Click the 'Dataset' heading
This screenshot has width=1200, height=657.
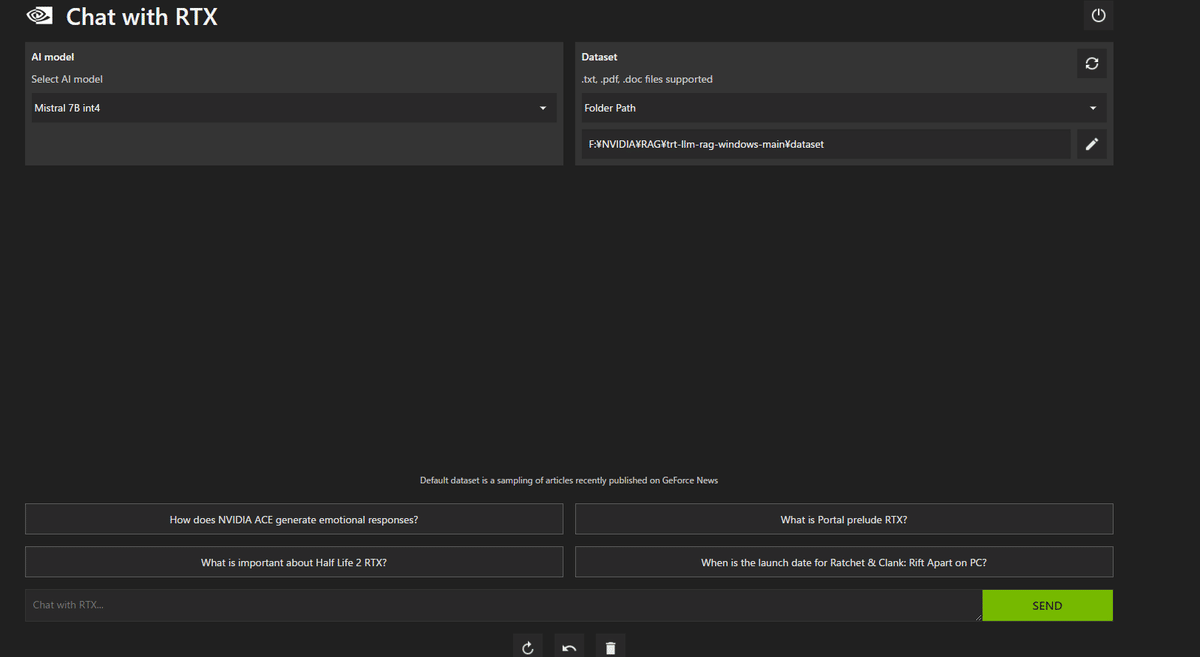(x=599, y=57)
